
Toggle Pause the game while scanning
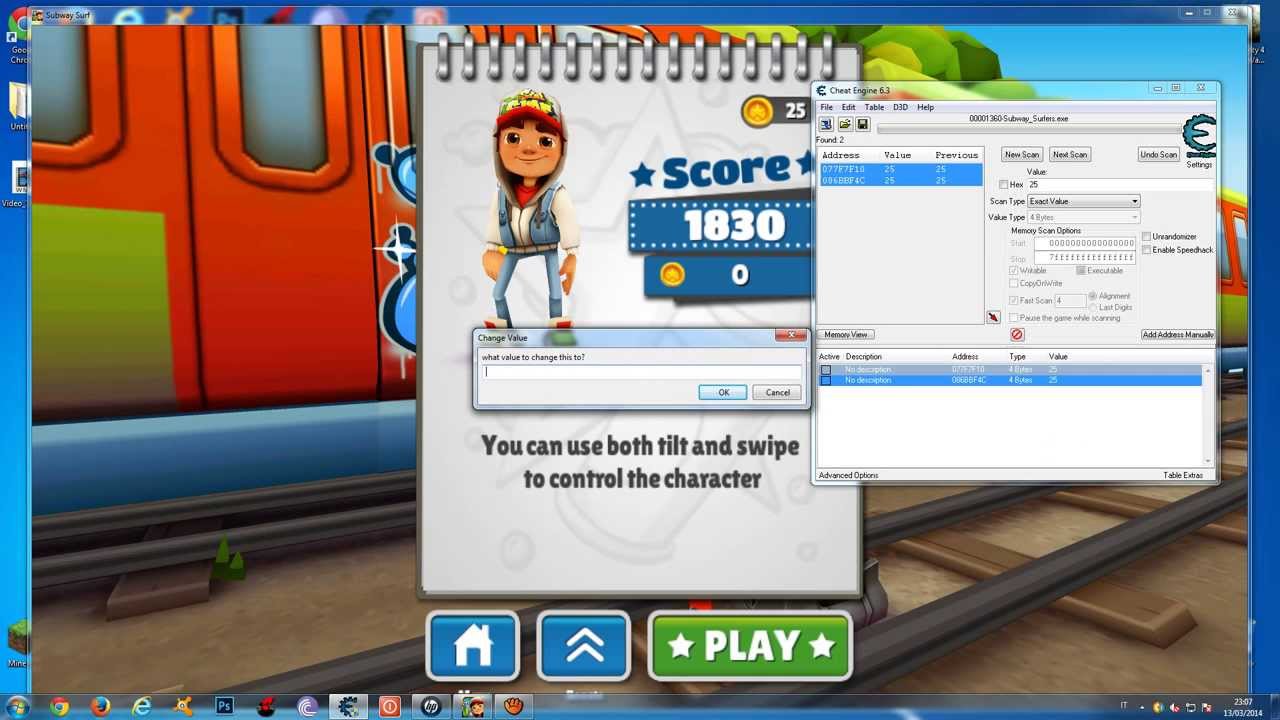1013,318
